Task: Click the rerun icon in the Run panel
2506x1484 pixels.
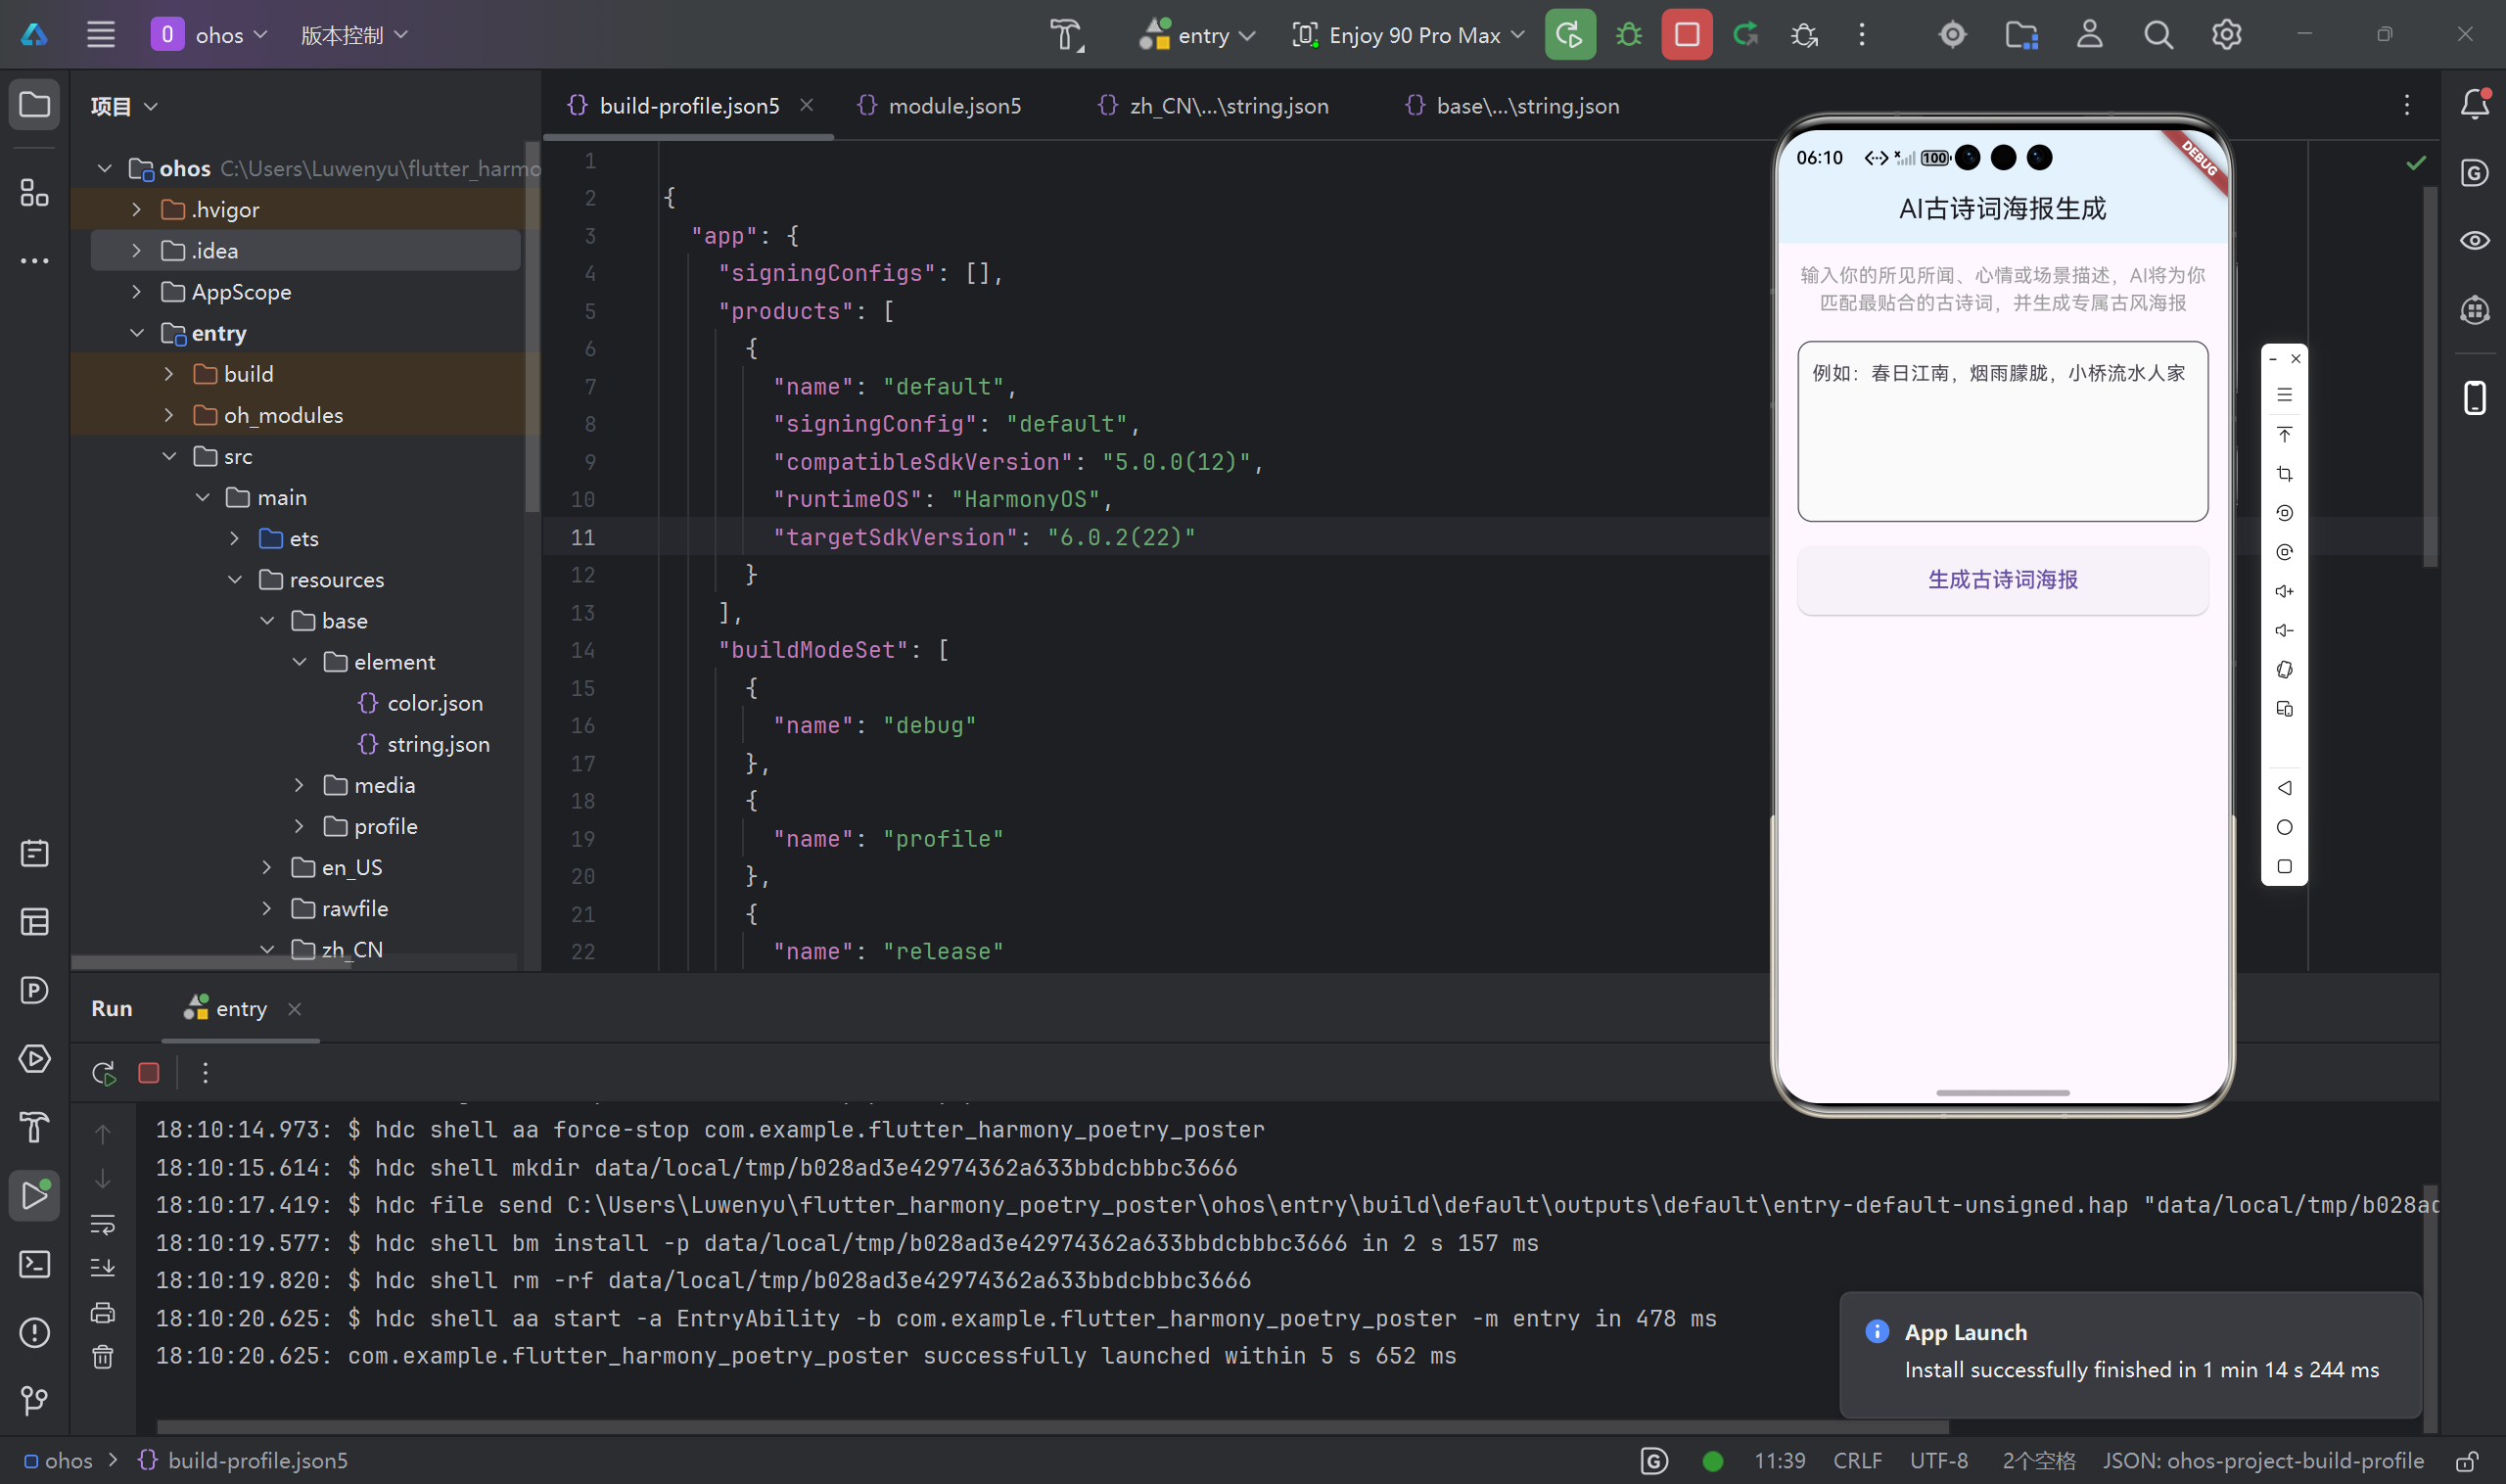Action: pyautogui.click(x=103, y=1073)
